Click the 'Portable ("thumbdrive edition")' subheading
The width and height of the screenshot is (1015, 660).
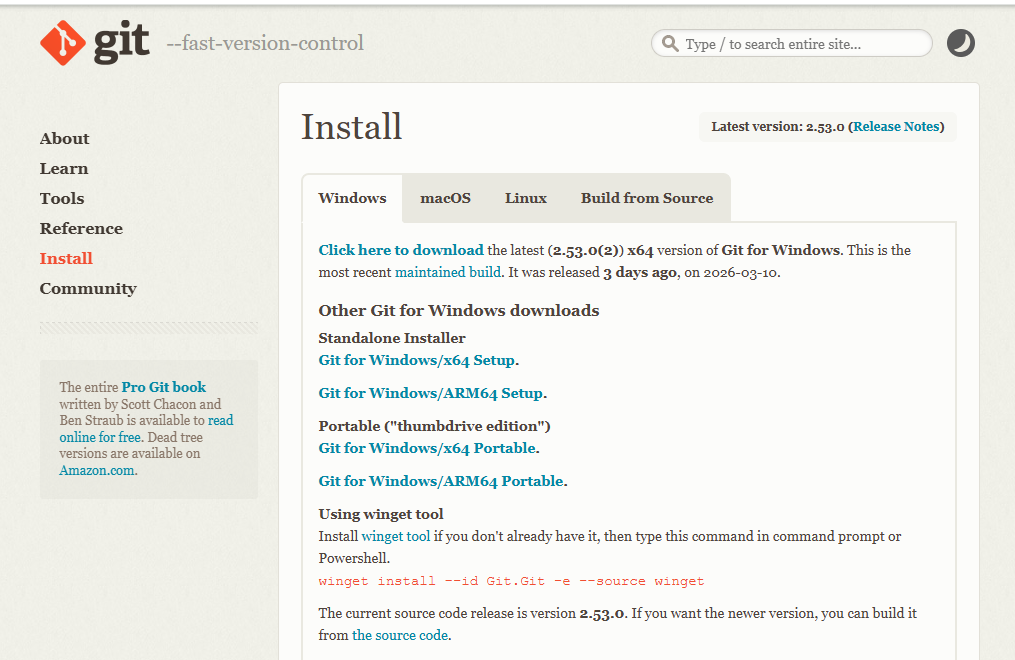(x=434, y=426)
